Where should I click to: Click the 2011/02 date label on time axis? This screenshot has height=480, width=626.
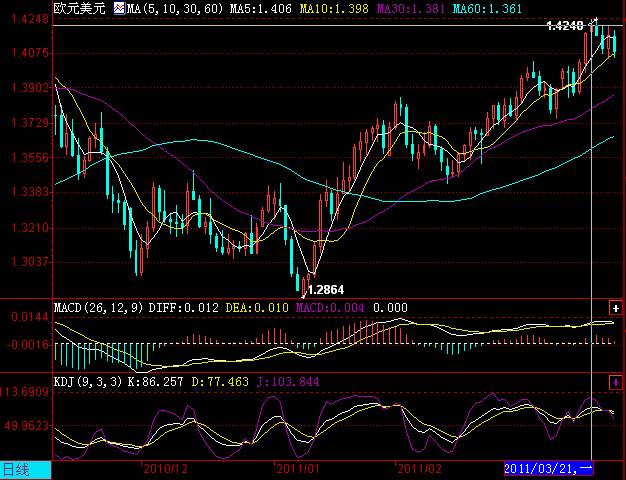[419, 469]
